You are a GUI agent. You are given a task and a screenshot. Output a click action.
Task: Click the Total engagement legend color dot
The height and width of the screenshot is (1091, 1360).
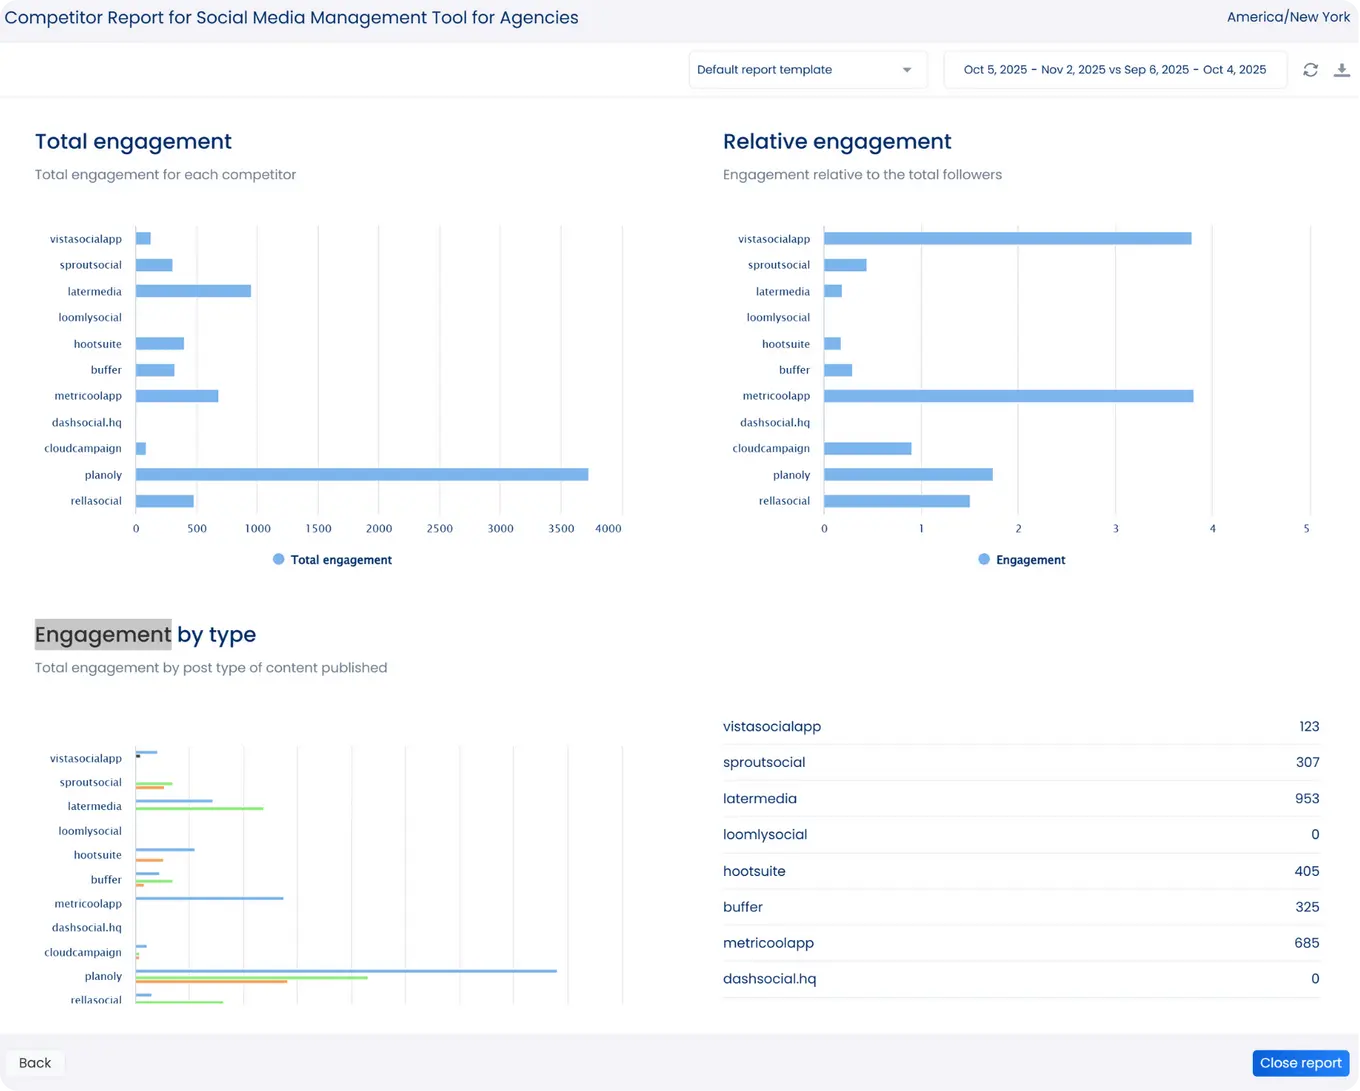(x=279, y=560)
